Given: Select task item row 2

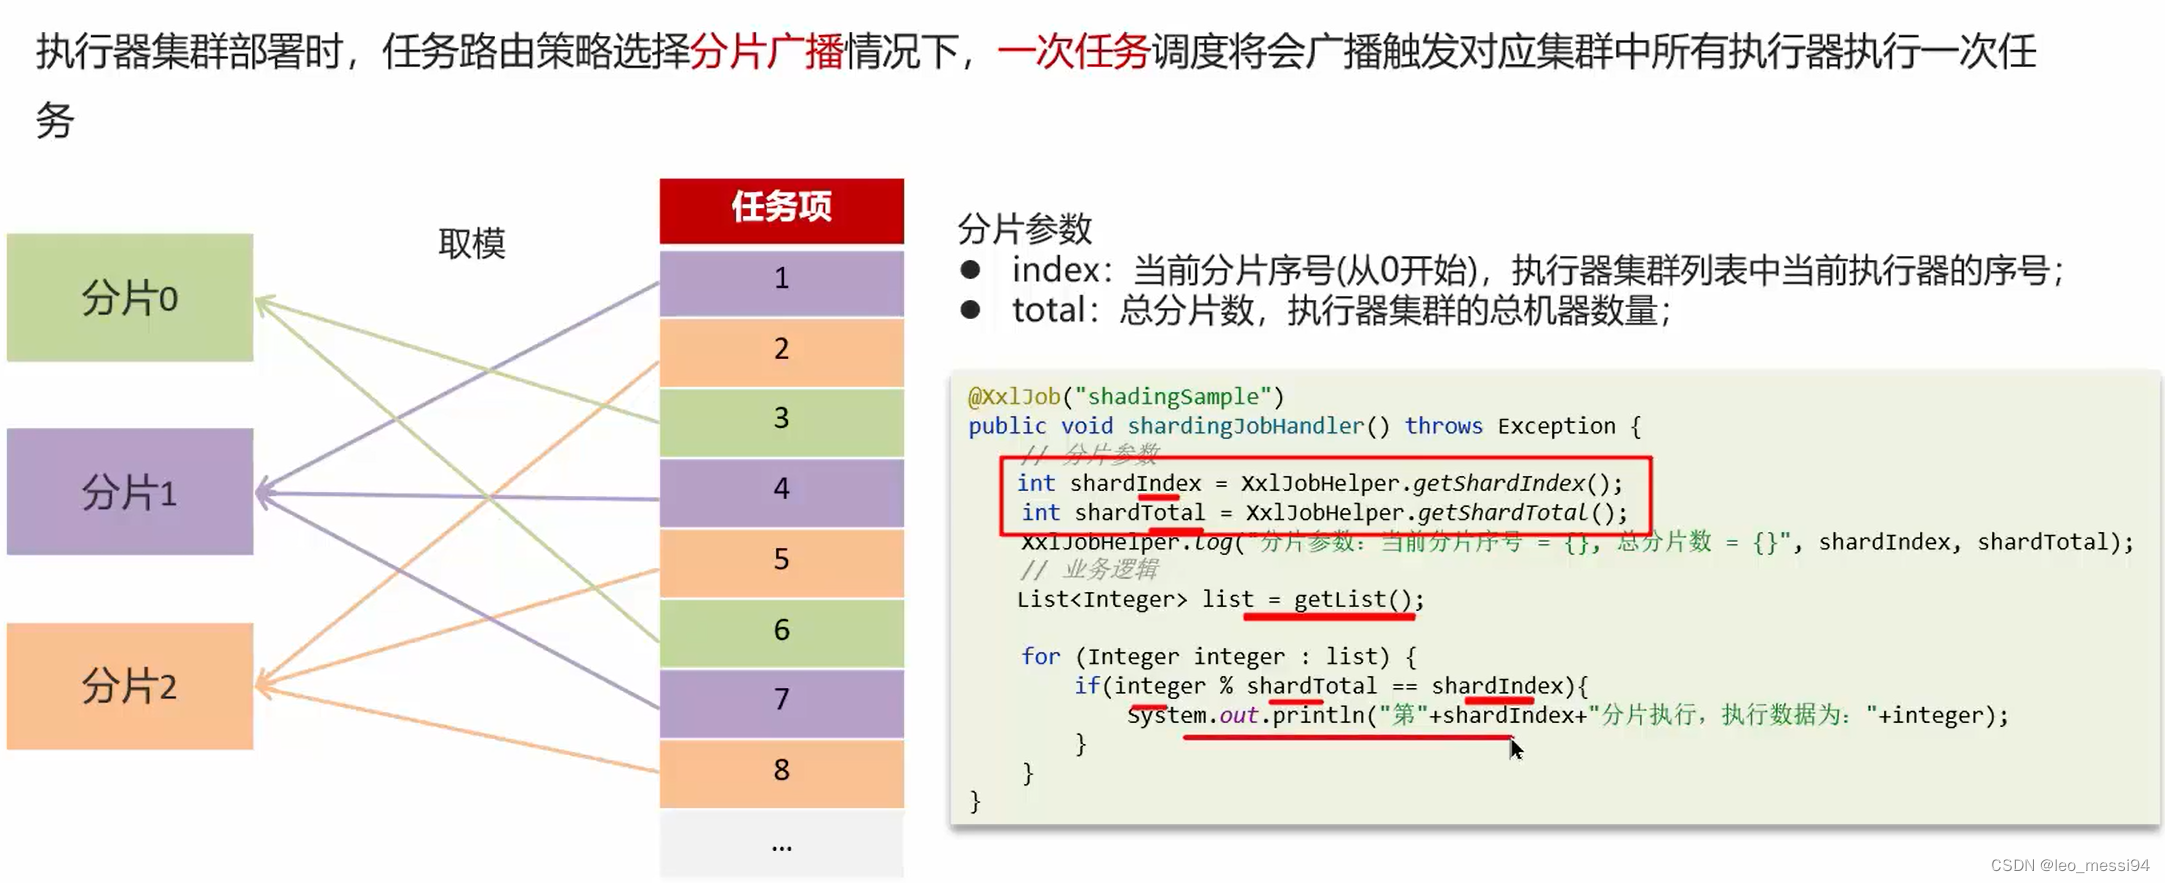Looking at the screenshot, I should (x=781, y=352).
